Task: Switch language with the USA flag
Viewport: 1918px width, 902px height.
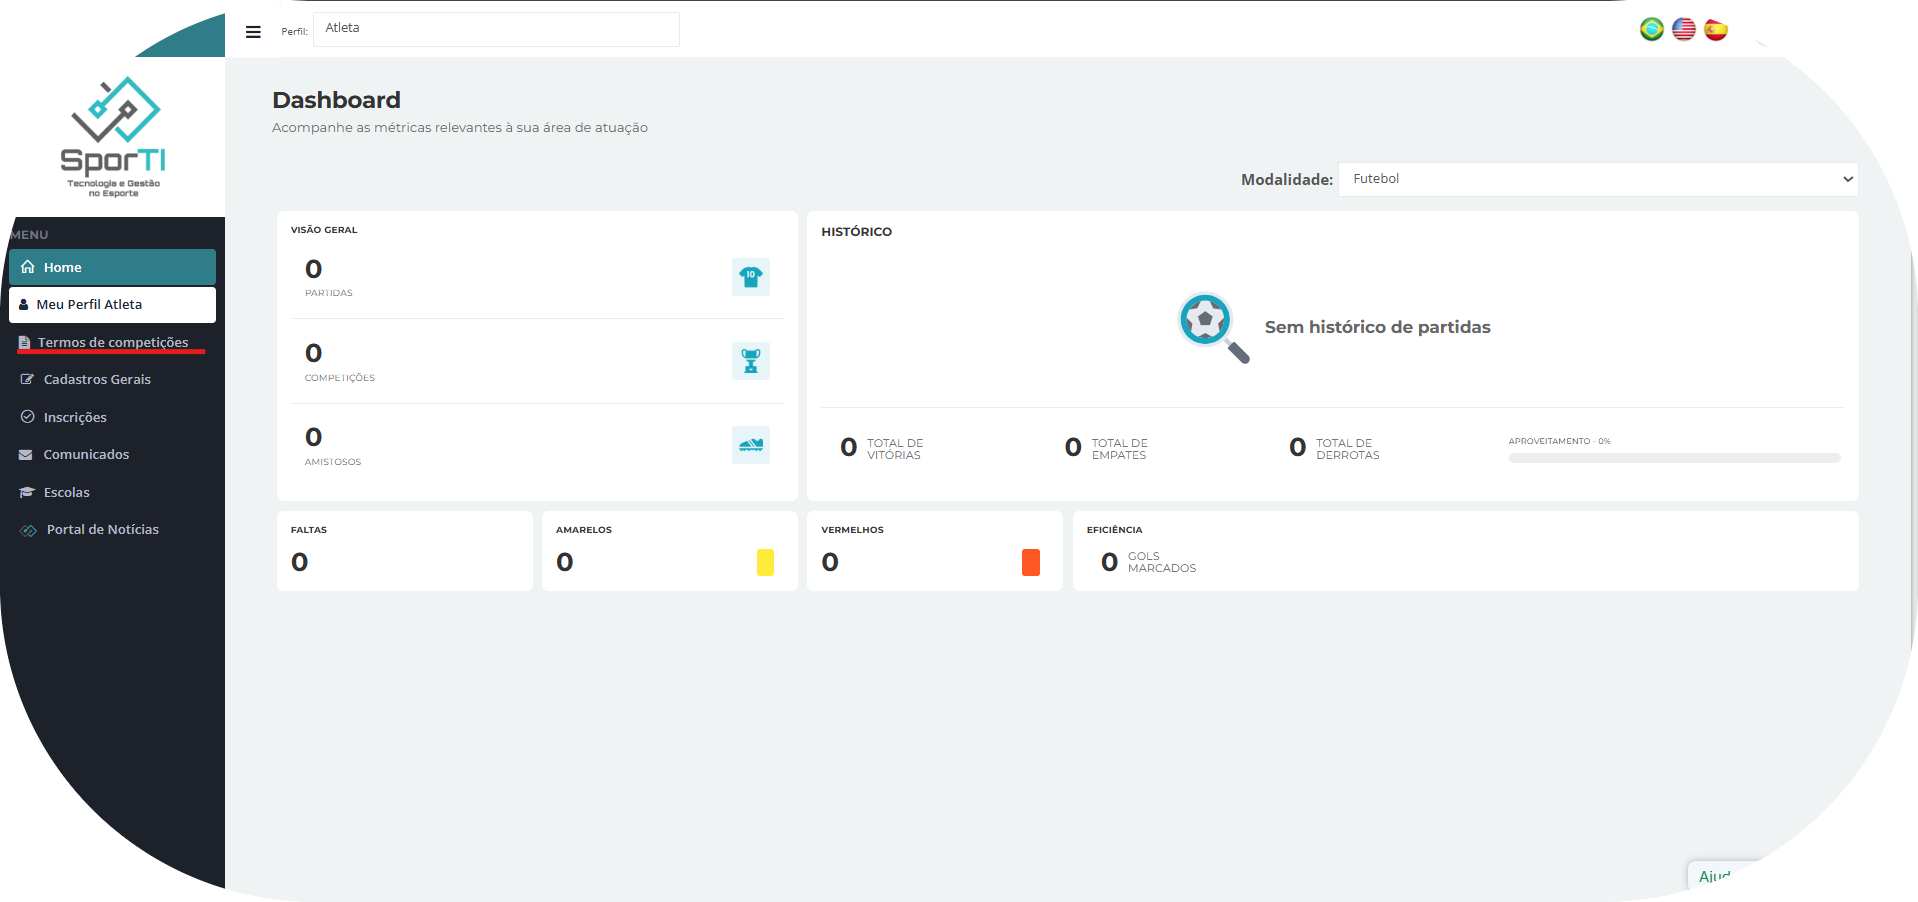Action: click(x=1683, y=30)
